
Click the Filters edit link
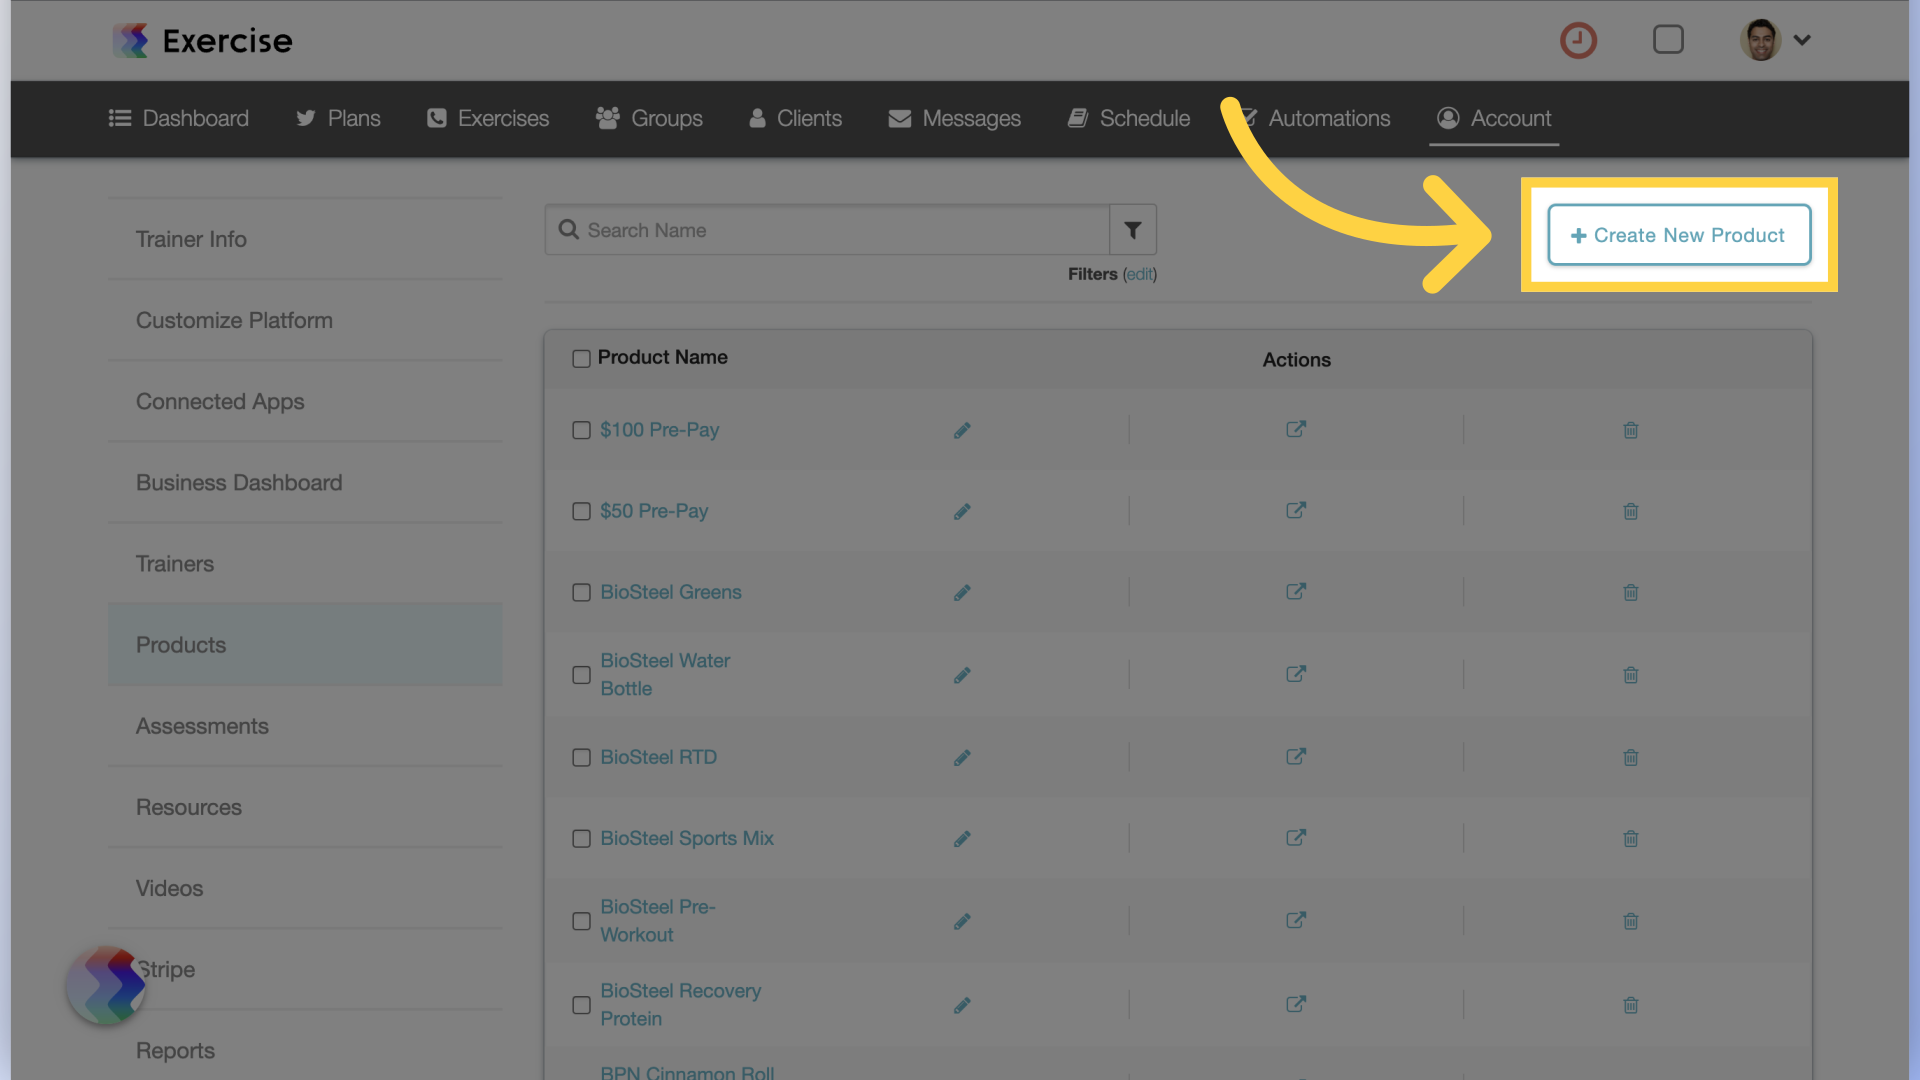1140,274
